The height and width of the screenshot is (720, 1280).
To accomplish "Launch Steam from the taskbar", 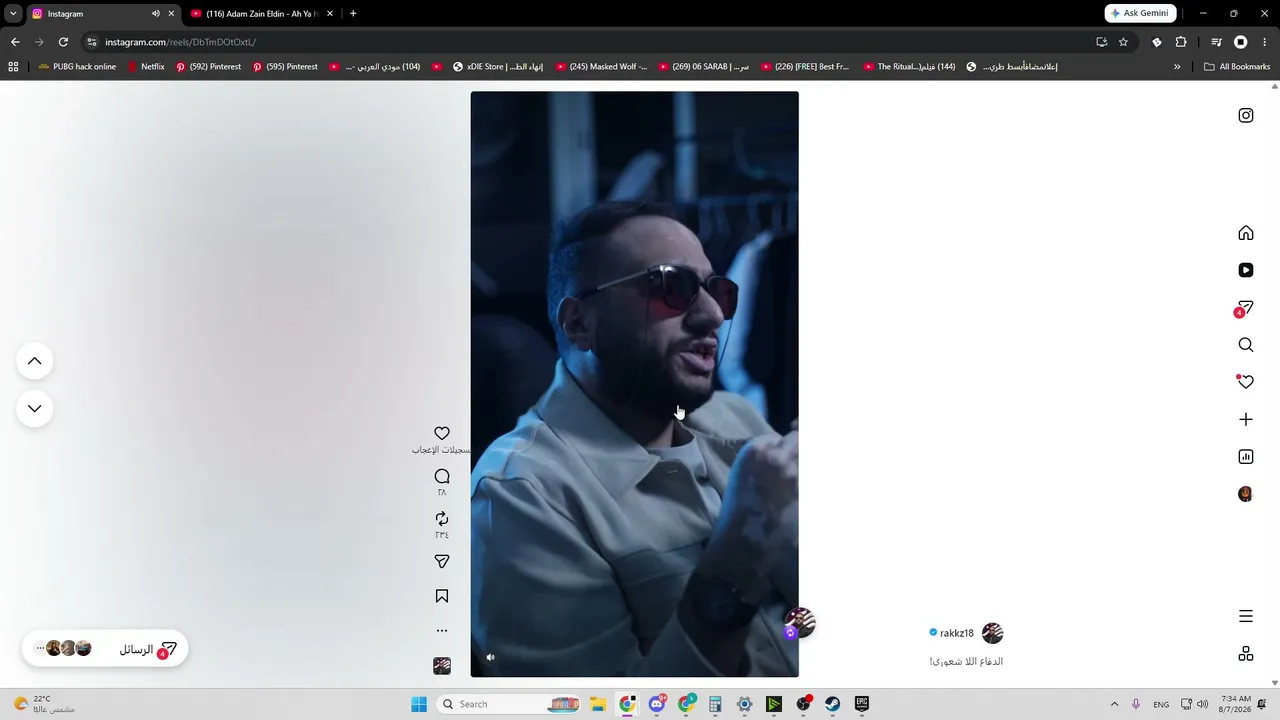I will tap(832, 704).
